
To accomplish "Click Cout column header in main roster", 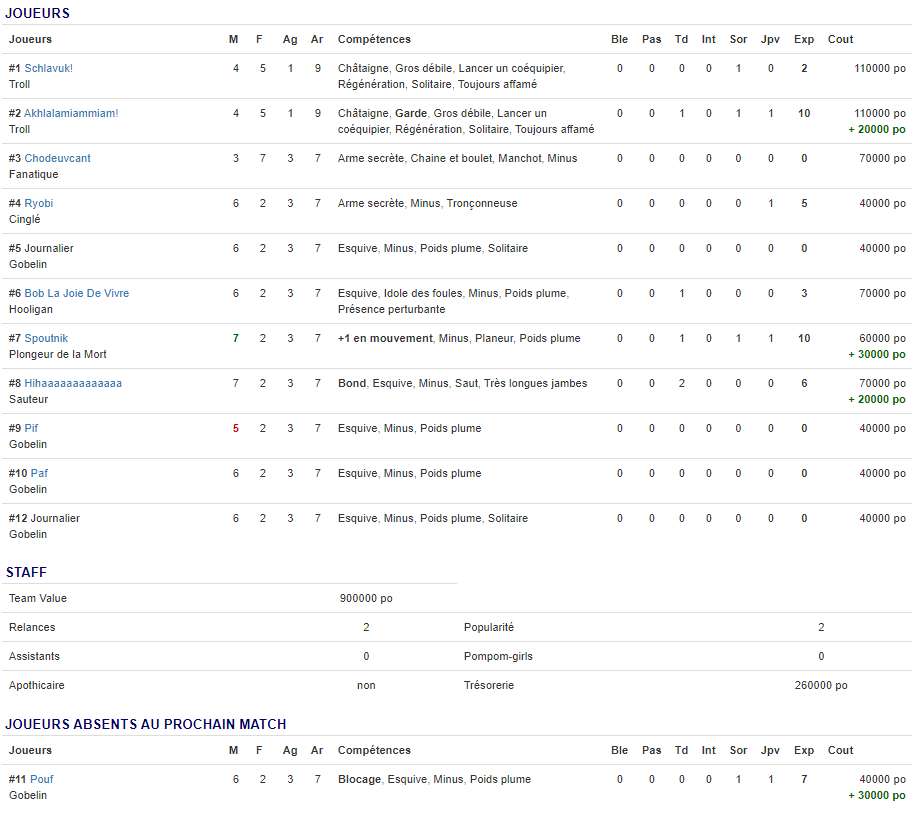I will (840, 39).
